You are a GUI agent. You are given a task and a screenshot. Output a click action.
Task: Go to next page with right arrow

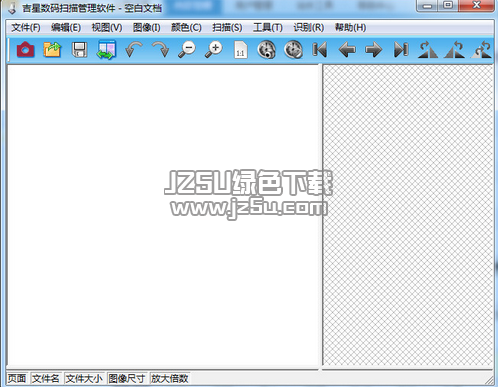[x=374, y=50]
